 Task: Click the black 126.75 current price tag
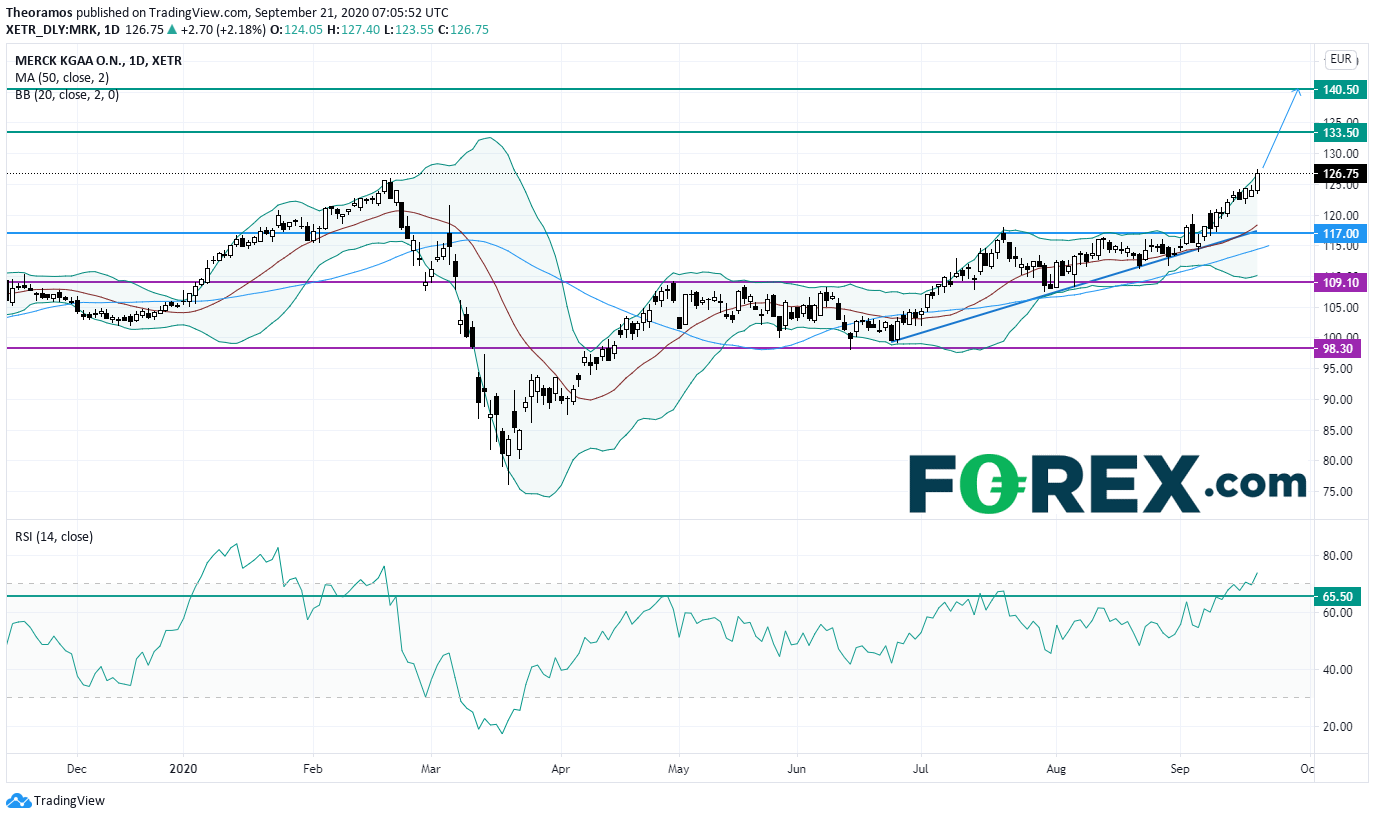point(1340,173)
